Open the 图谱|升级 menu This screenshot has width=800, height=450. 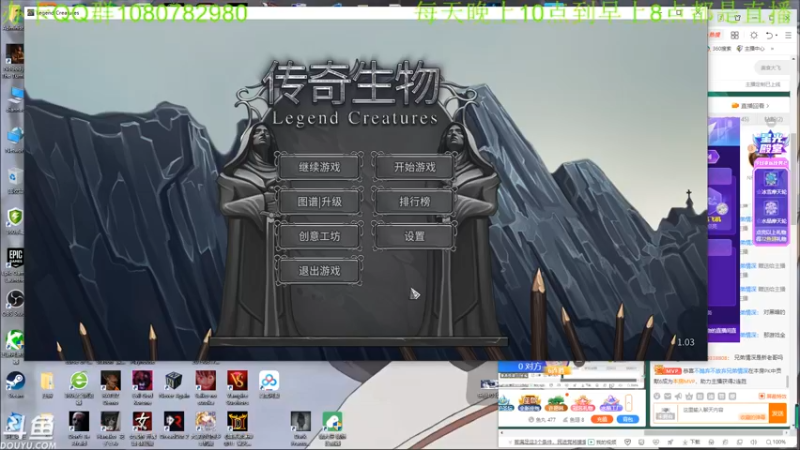(x=319, y=202)
